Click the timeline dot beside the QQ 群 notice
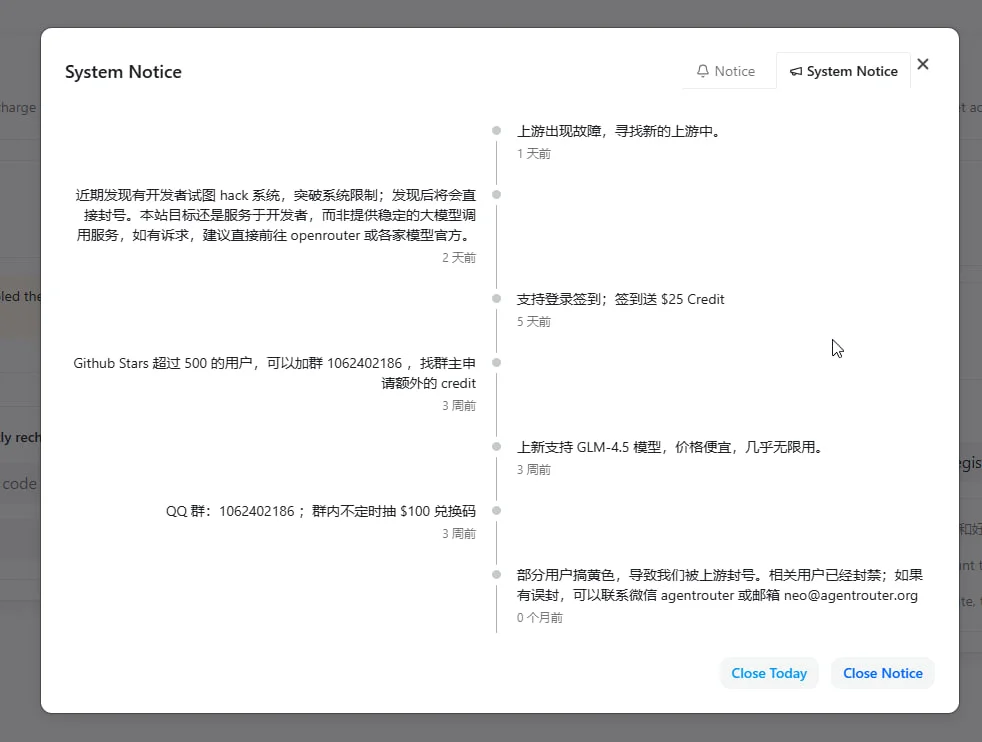The width and height of the screenshot is (982, 742). tap(496, 510)
